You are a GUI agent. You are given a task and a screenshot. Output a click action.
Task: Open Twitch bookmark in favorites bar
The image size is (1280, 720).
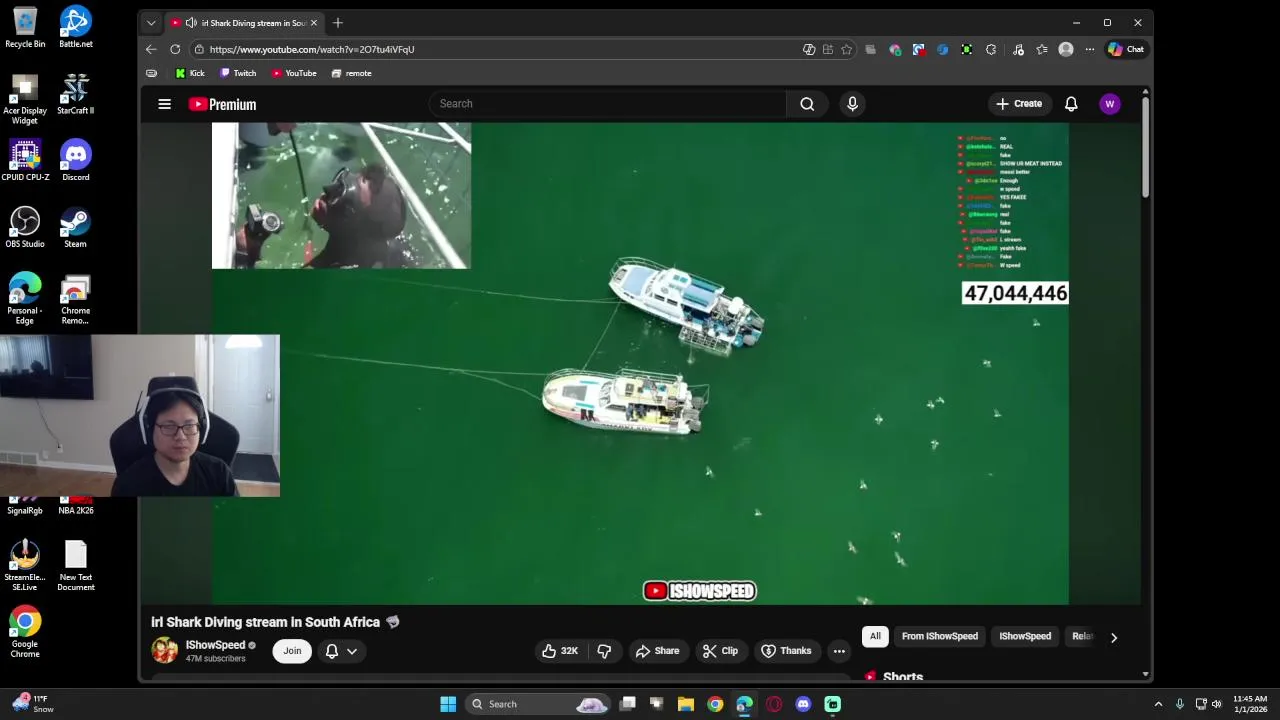238,73
